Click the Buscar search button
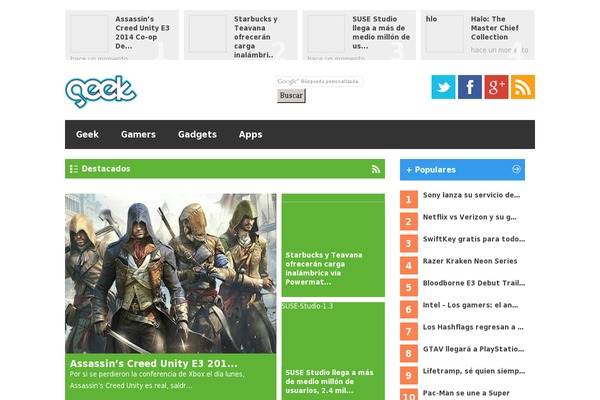600x400 pixels. (291, 95)
